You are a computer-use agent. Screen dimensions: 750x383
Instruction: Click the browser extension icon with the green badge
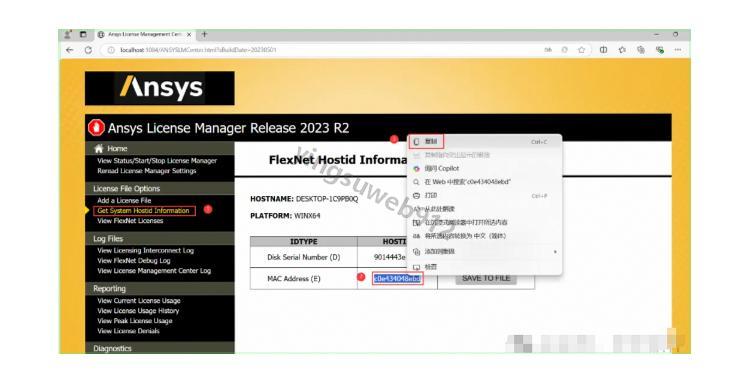click(x=660, y=50)
